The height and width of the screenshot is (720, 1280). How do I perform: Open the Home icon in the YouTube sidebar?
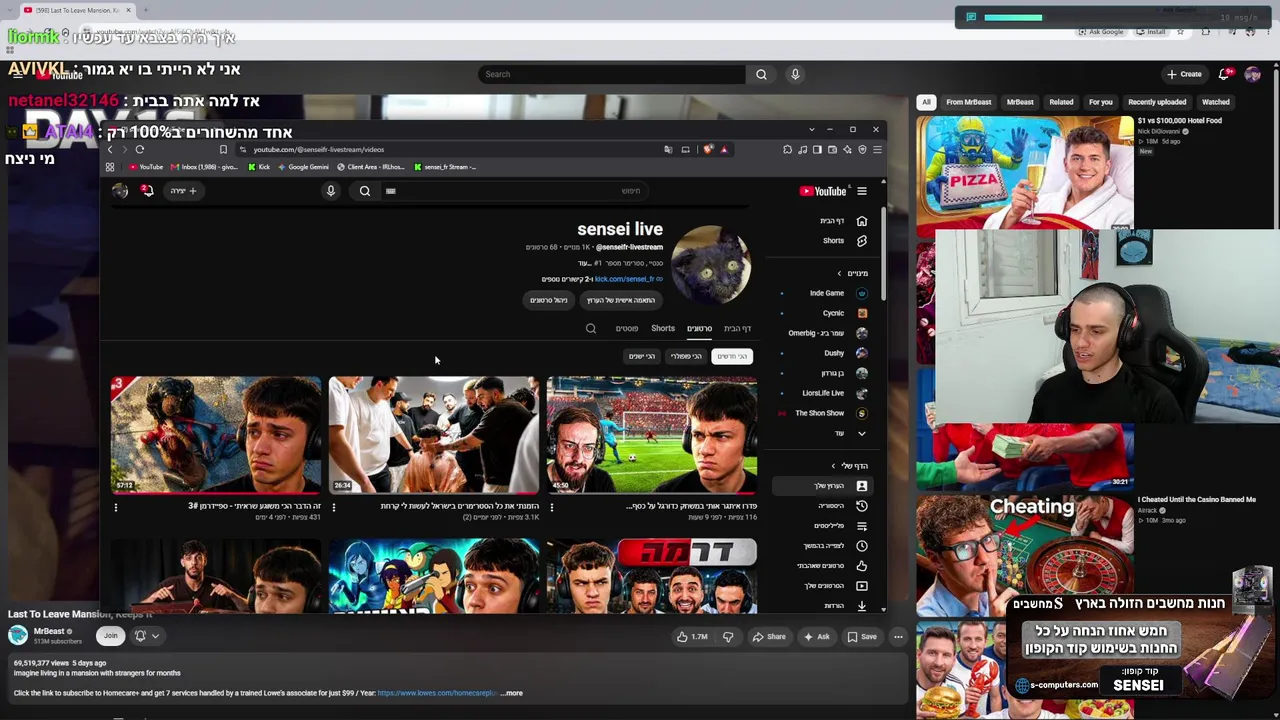[862, 221]
